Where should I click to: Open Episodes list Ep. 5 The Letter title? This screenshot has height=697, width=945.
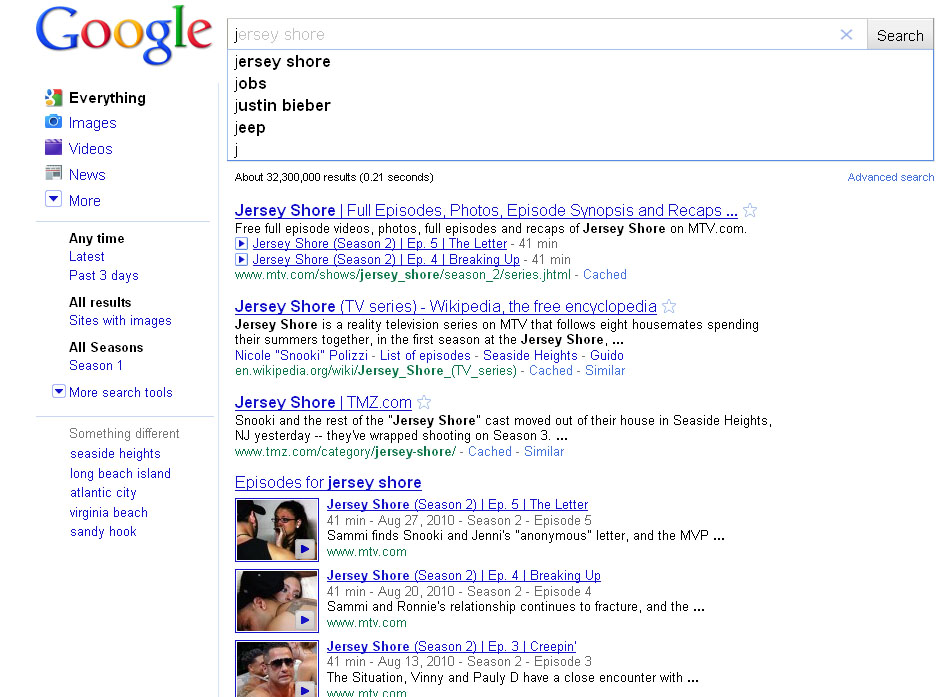[457, 504]
